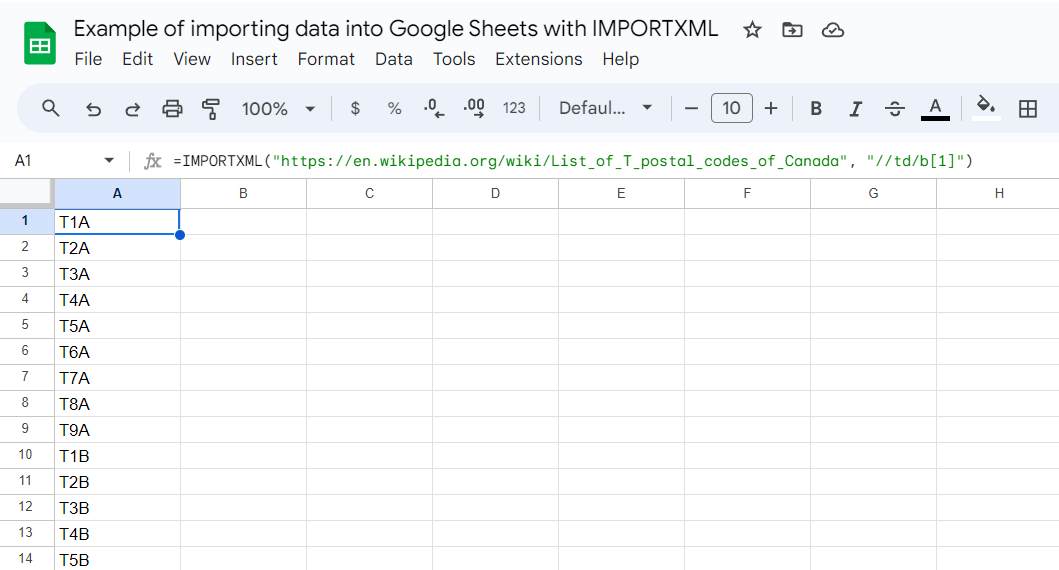Open the fill color picker
Image resolution: width=1059 pixels, height=570 pixels.
coord(986,108)
